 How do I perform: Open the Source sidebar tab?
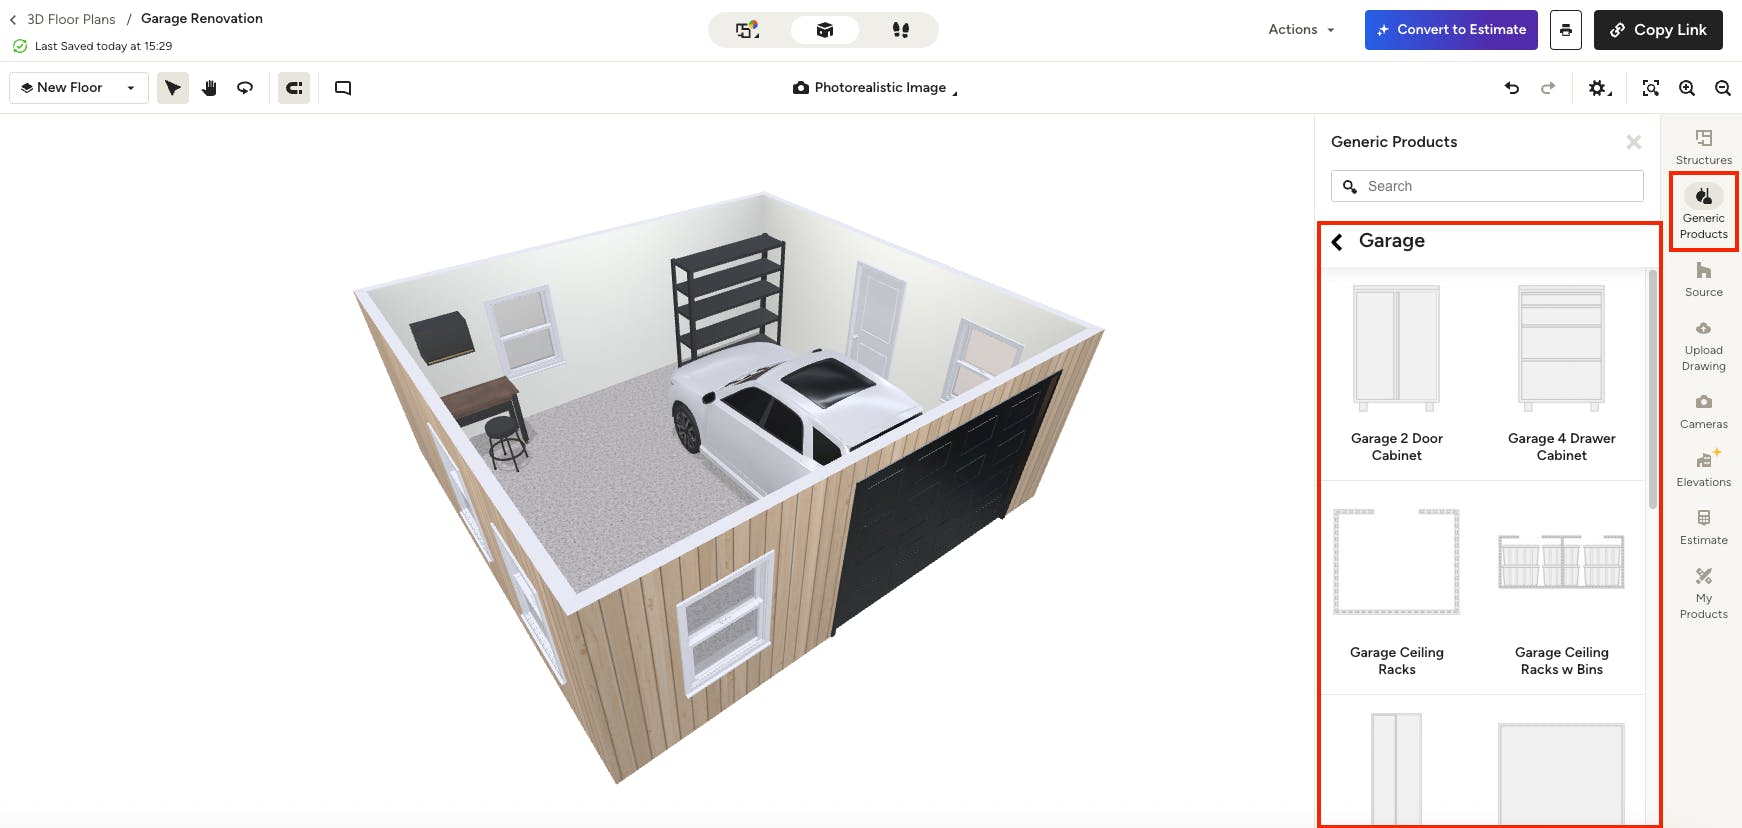(x=1704, y=279)
